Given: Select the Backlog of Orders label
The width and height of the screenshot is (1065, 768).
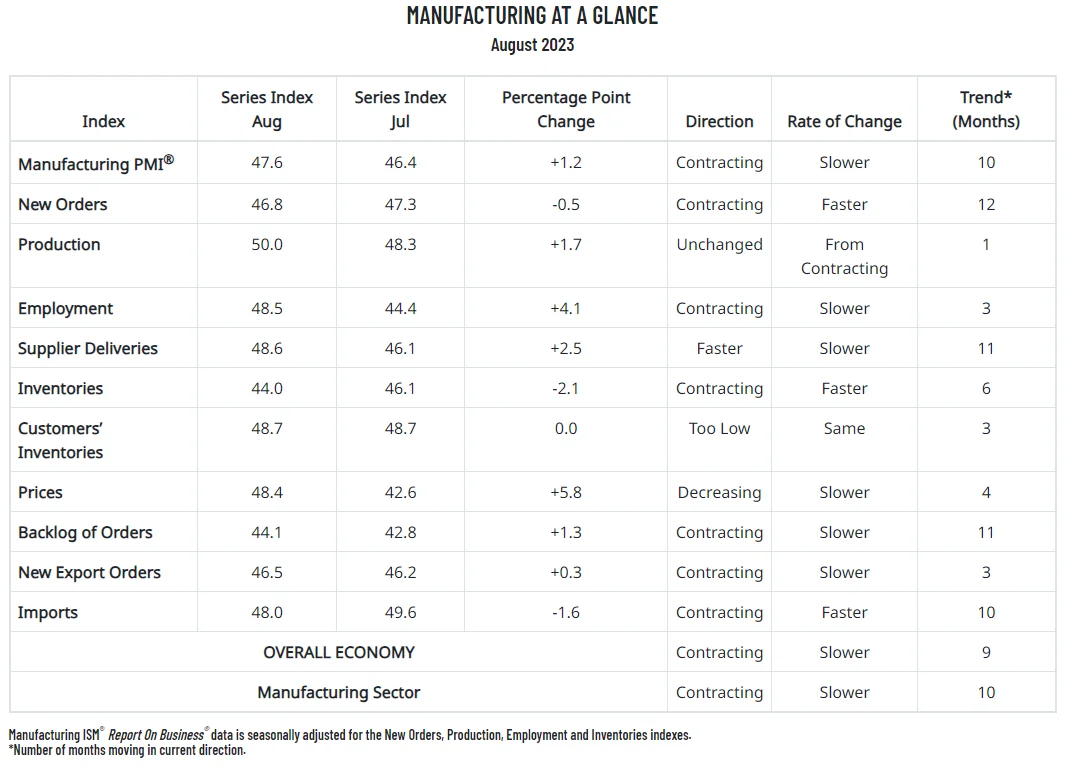Looking at the screenshot, I should click(x=85, y=532).
